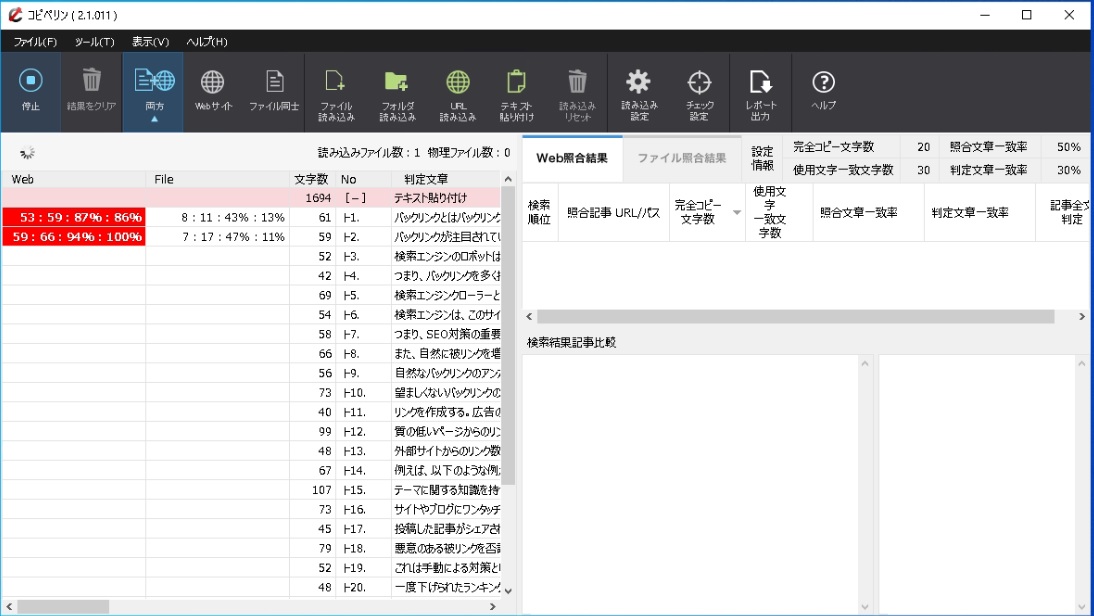Image resolution: width=1094 pixels, height=616 pixels.
Task: Click the ファイル読み込み icon
Action: click(x=336, y=82)
